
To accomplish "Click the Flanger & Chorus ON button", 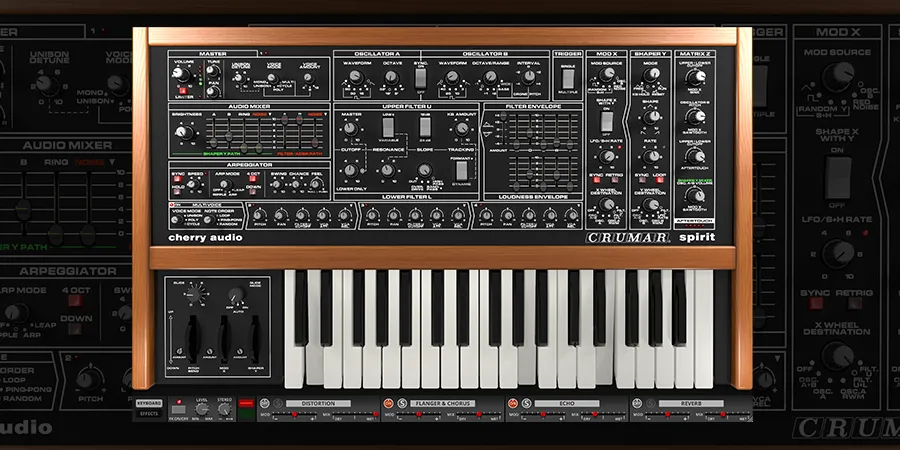I will pos(389,404).
